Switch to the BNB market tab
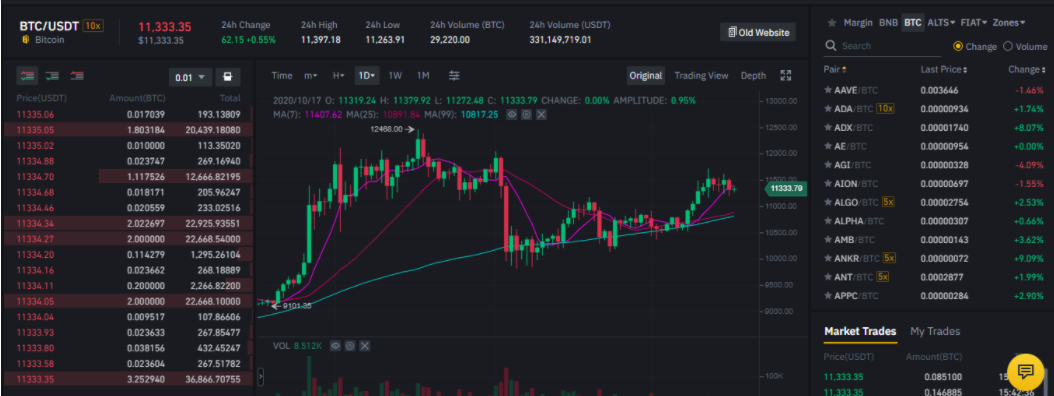The image size is (1054, 396). click(x=888, y=23)
